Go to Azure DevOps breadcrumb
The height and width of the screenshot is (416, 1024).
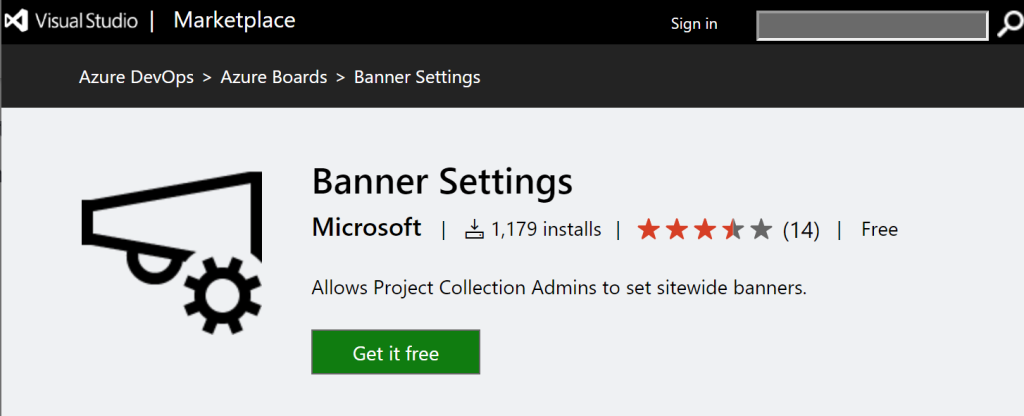[136, 77]
